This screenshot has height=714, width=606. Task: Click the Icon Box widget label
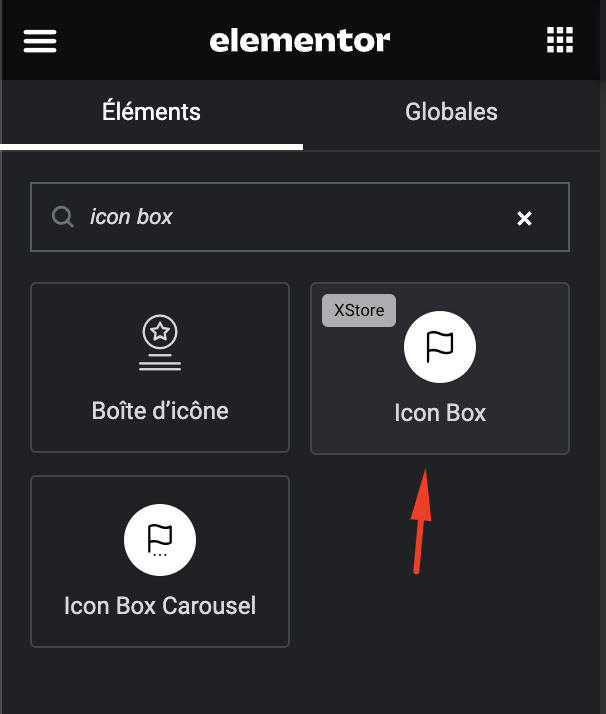point(440,413)
